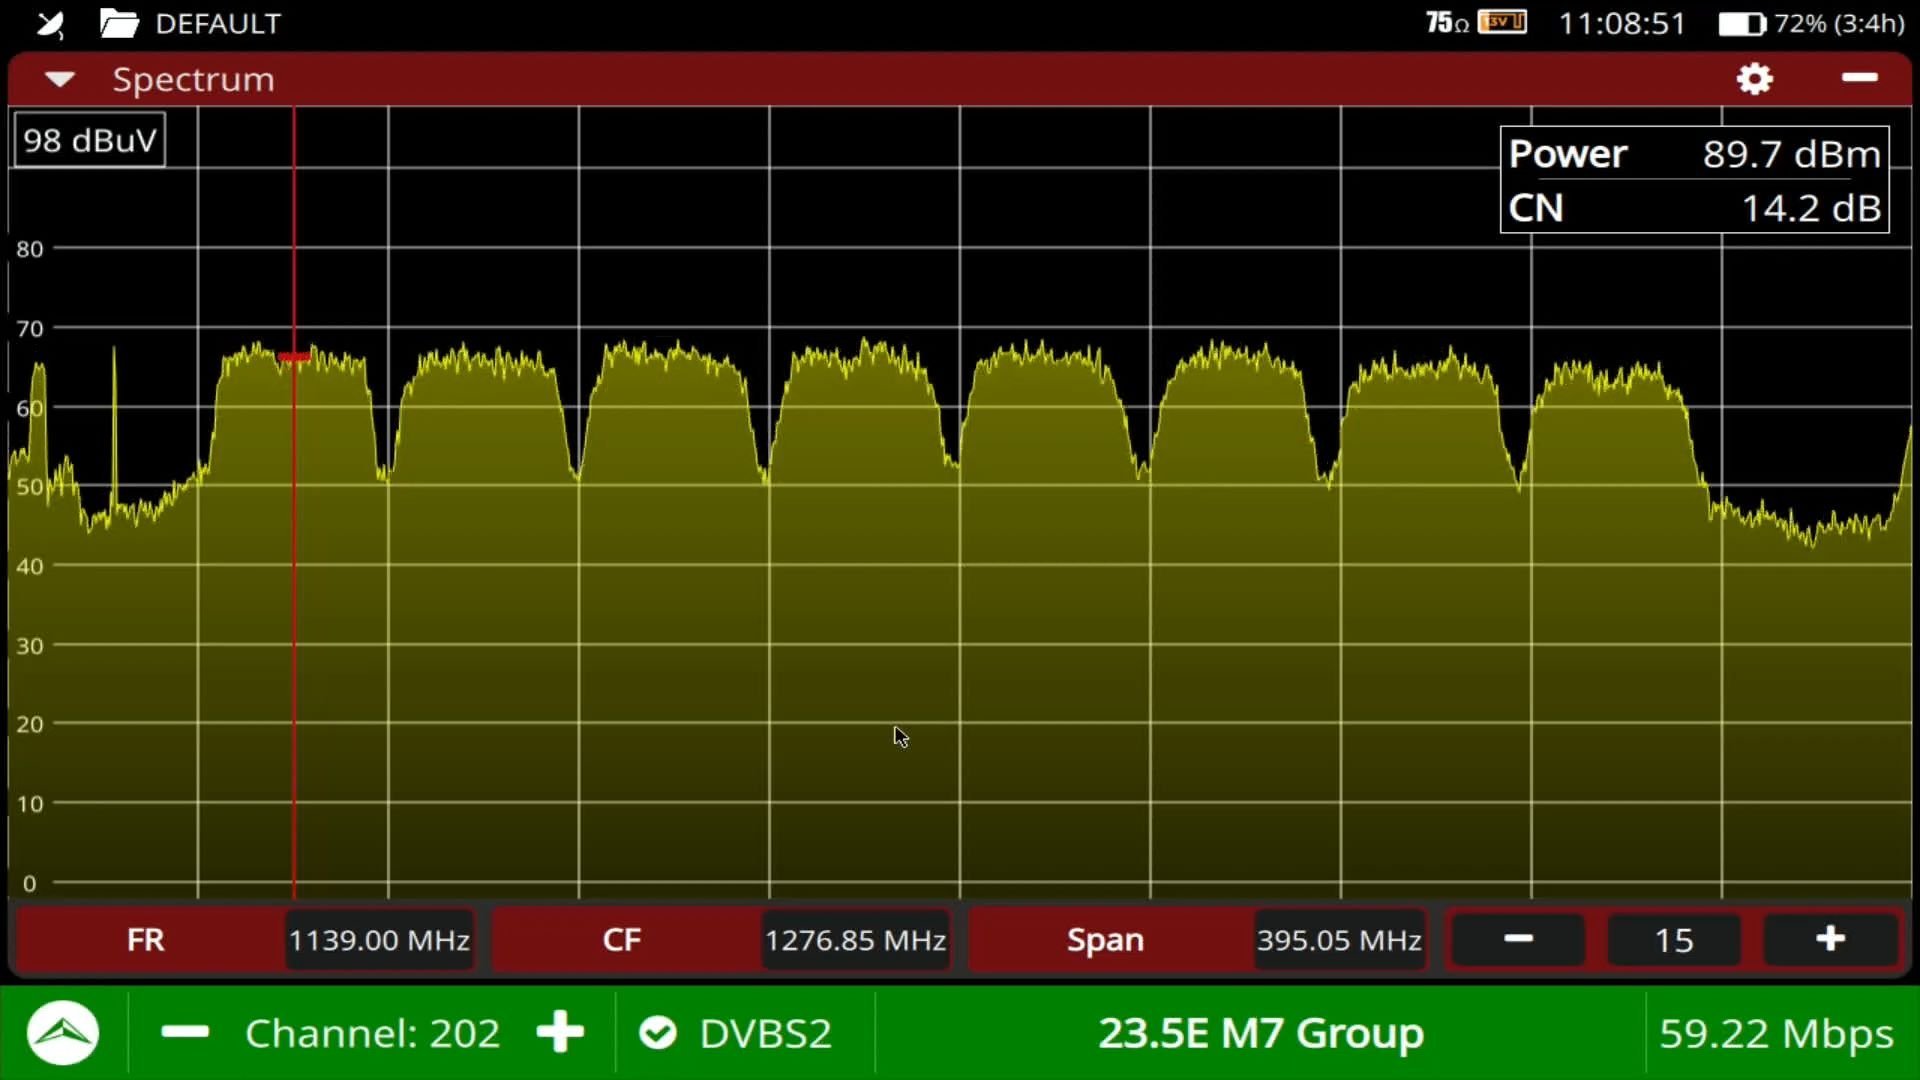Screen dimensions: 1920x1080
Task: Click the battery status icon
Action: (x=1741, y=24)
